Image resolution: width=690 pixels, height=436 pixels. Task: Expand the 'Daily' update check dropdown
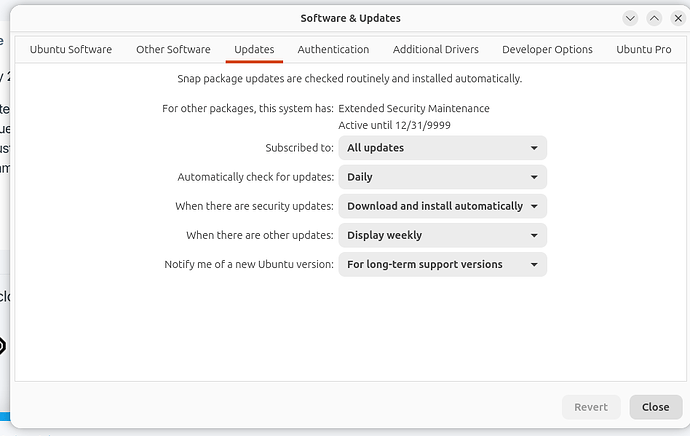pos(443,177)
